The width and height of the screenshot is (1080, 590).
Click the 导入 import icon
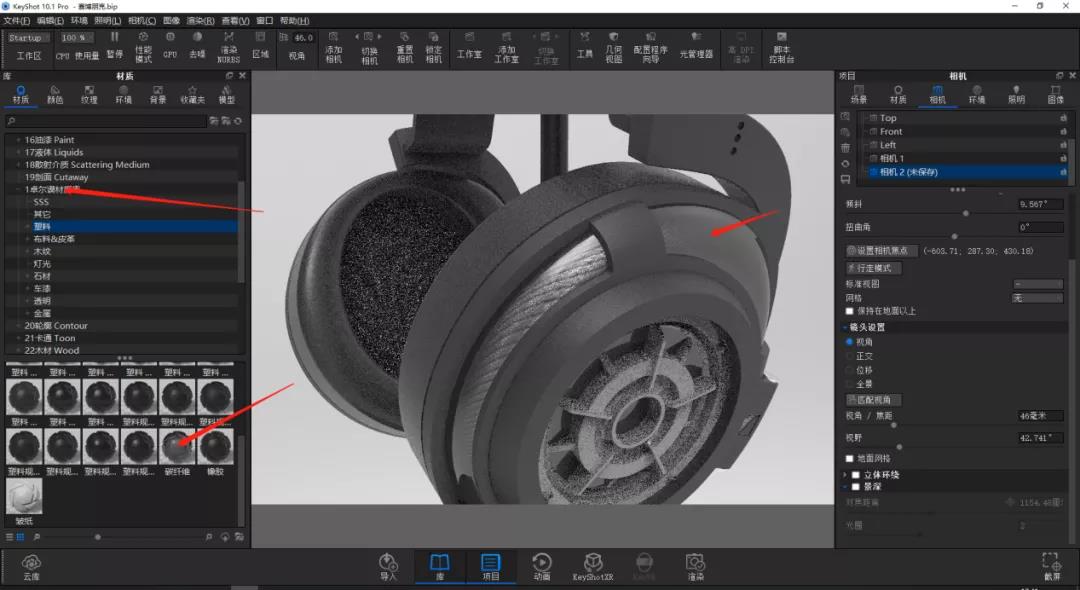(388, 567)
